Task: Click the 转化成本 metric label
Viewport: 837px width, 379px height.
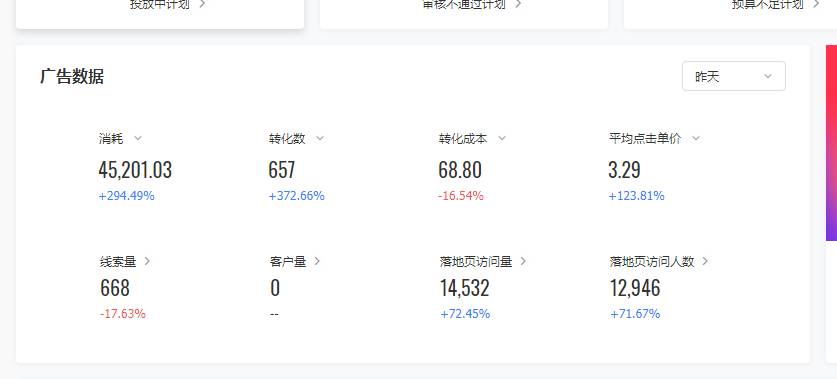Action: (x=463, y=139)
